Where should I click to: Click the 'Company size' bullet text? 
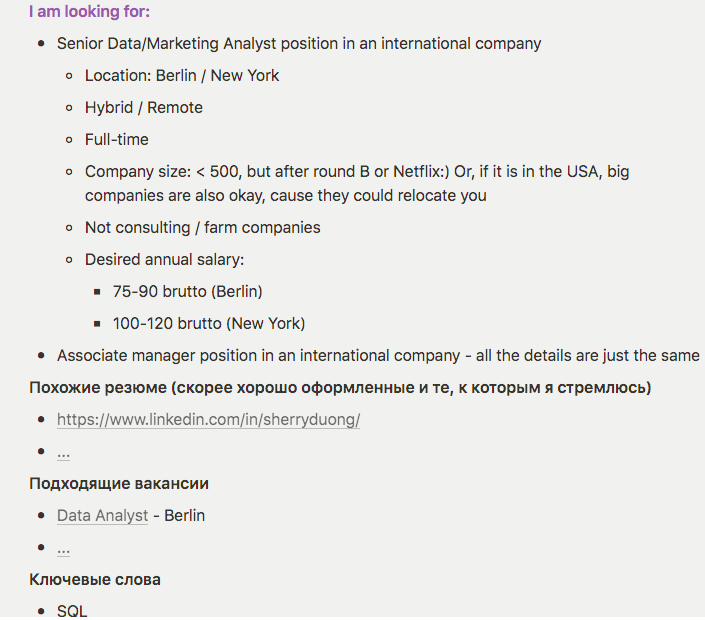[357, 183]
